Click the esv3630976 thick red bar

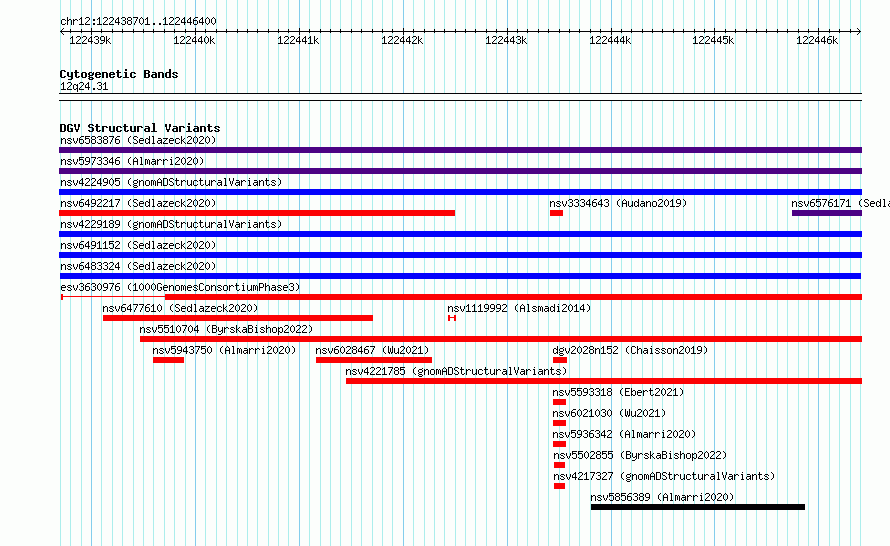click(x=514, y=297)
